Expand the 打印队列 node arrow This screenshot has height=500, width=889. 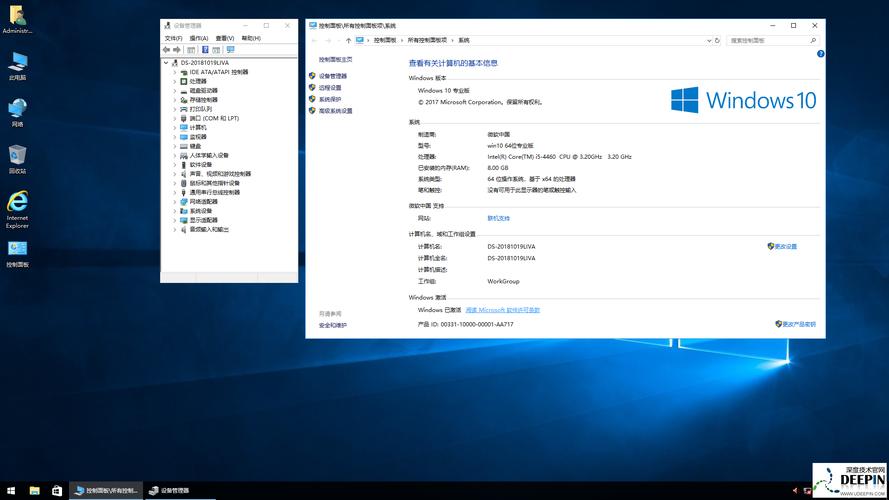coord(175,109)
